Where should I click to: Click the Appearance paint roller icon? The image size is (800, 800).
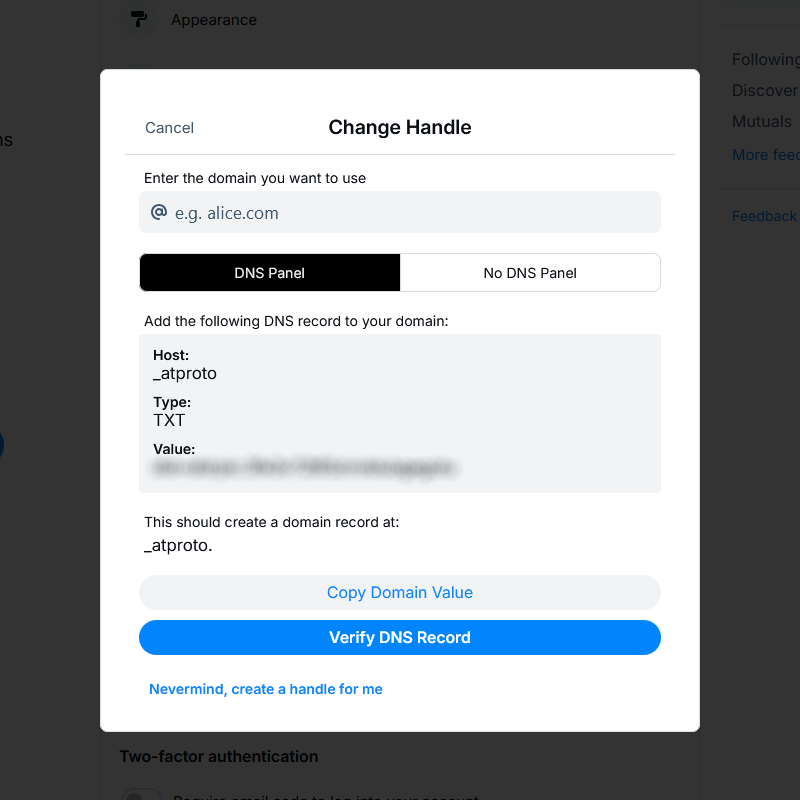138,19
